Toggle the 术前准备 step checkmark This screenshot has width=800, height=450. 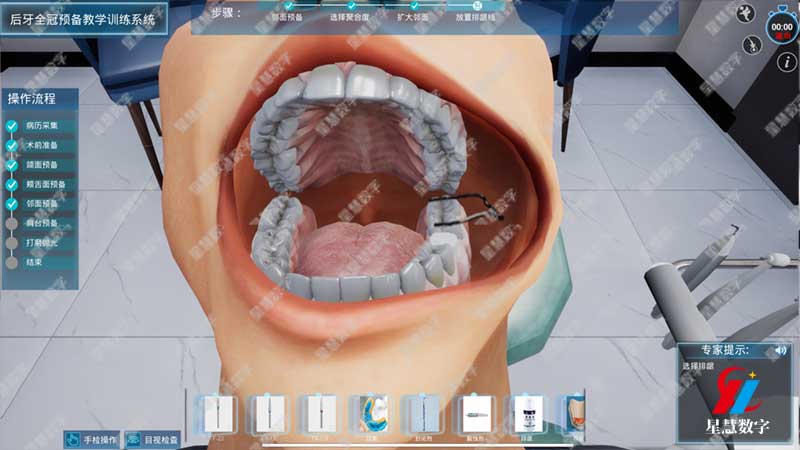click(x=12, y=146)
